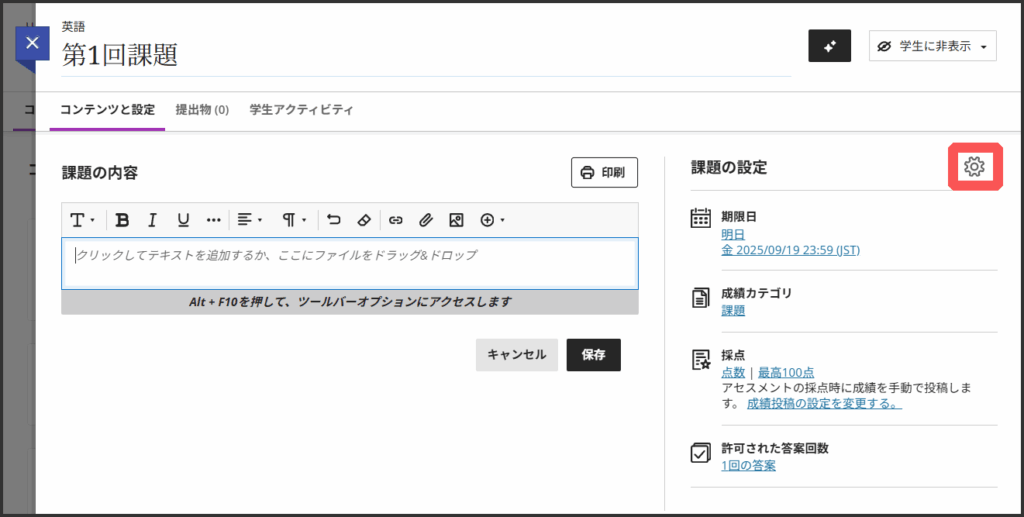Click the sparkle AI assist button
The image size is (1024, 517).
pos(829,46)
